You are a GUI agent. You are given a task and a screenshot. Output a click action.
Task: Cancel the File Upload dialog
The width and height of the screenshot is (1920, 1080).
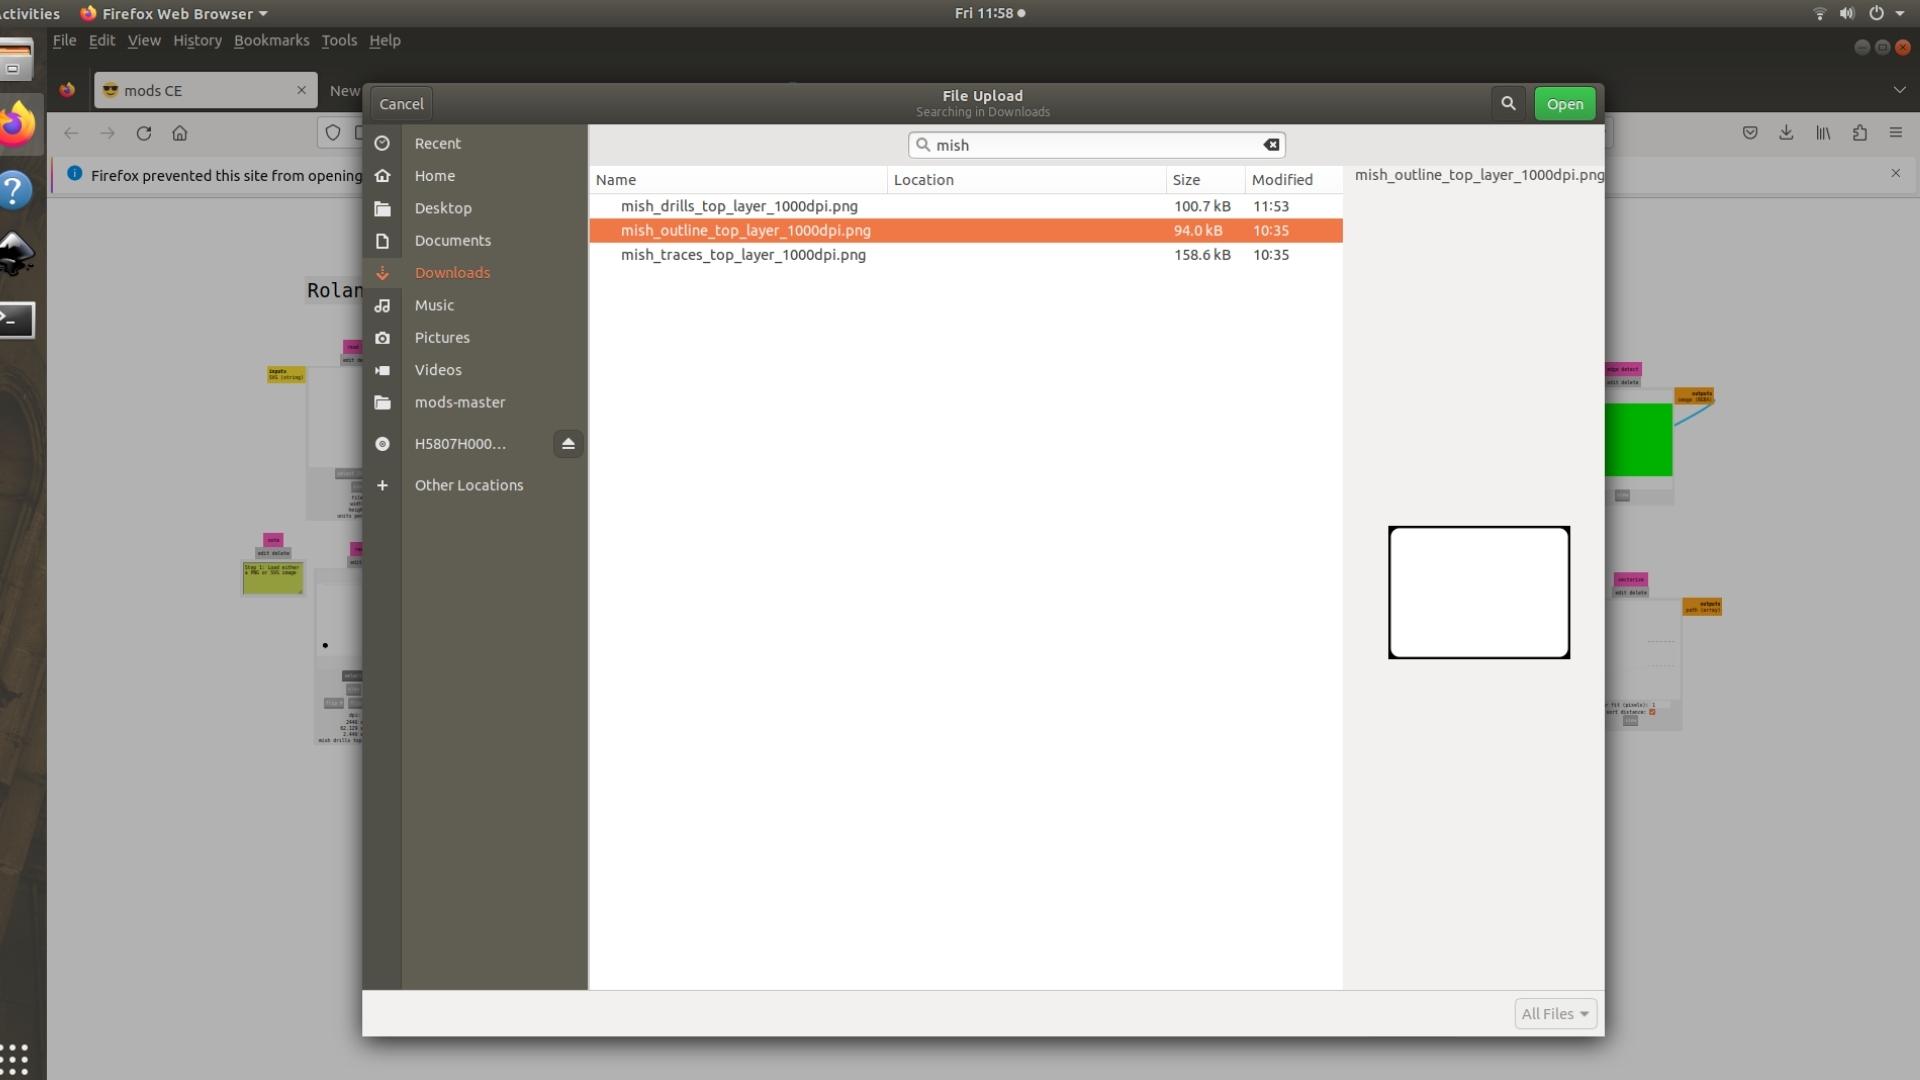pyautogui.click(x=401, y=103)
